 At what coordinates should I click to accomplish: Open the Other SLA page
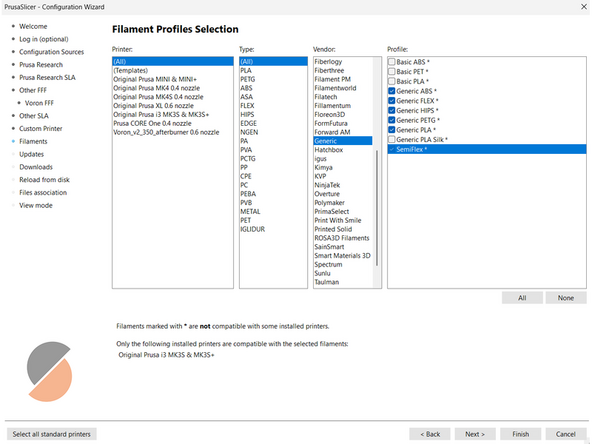point(34,116)
